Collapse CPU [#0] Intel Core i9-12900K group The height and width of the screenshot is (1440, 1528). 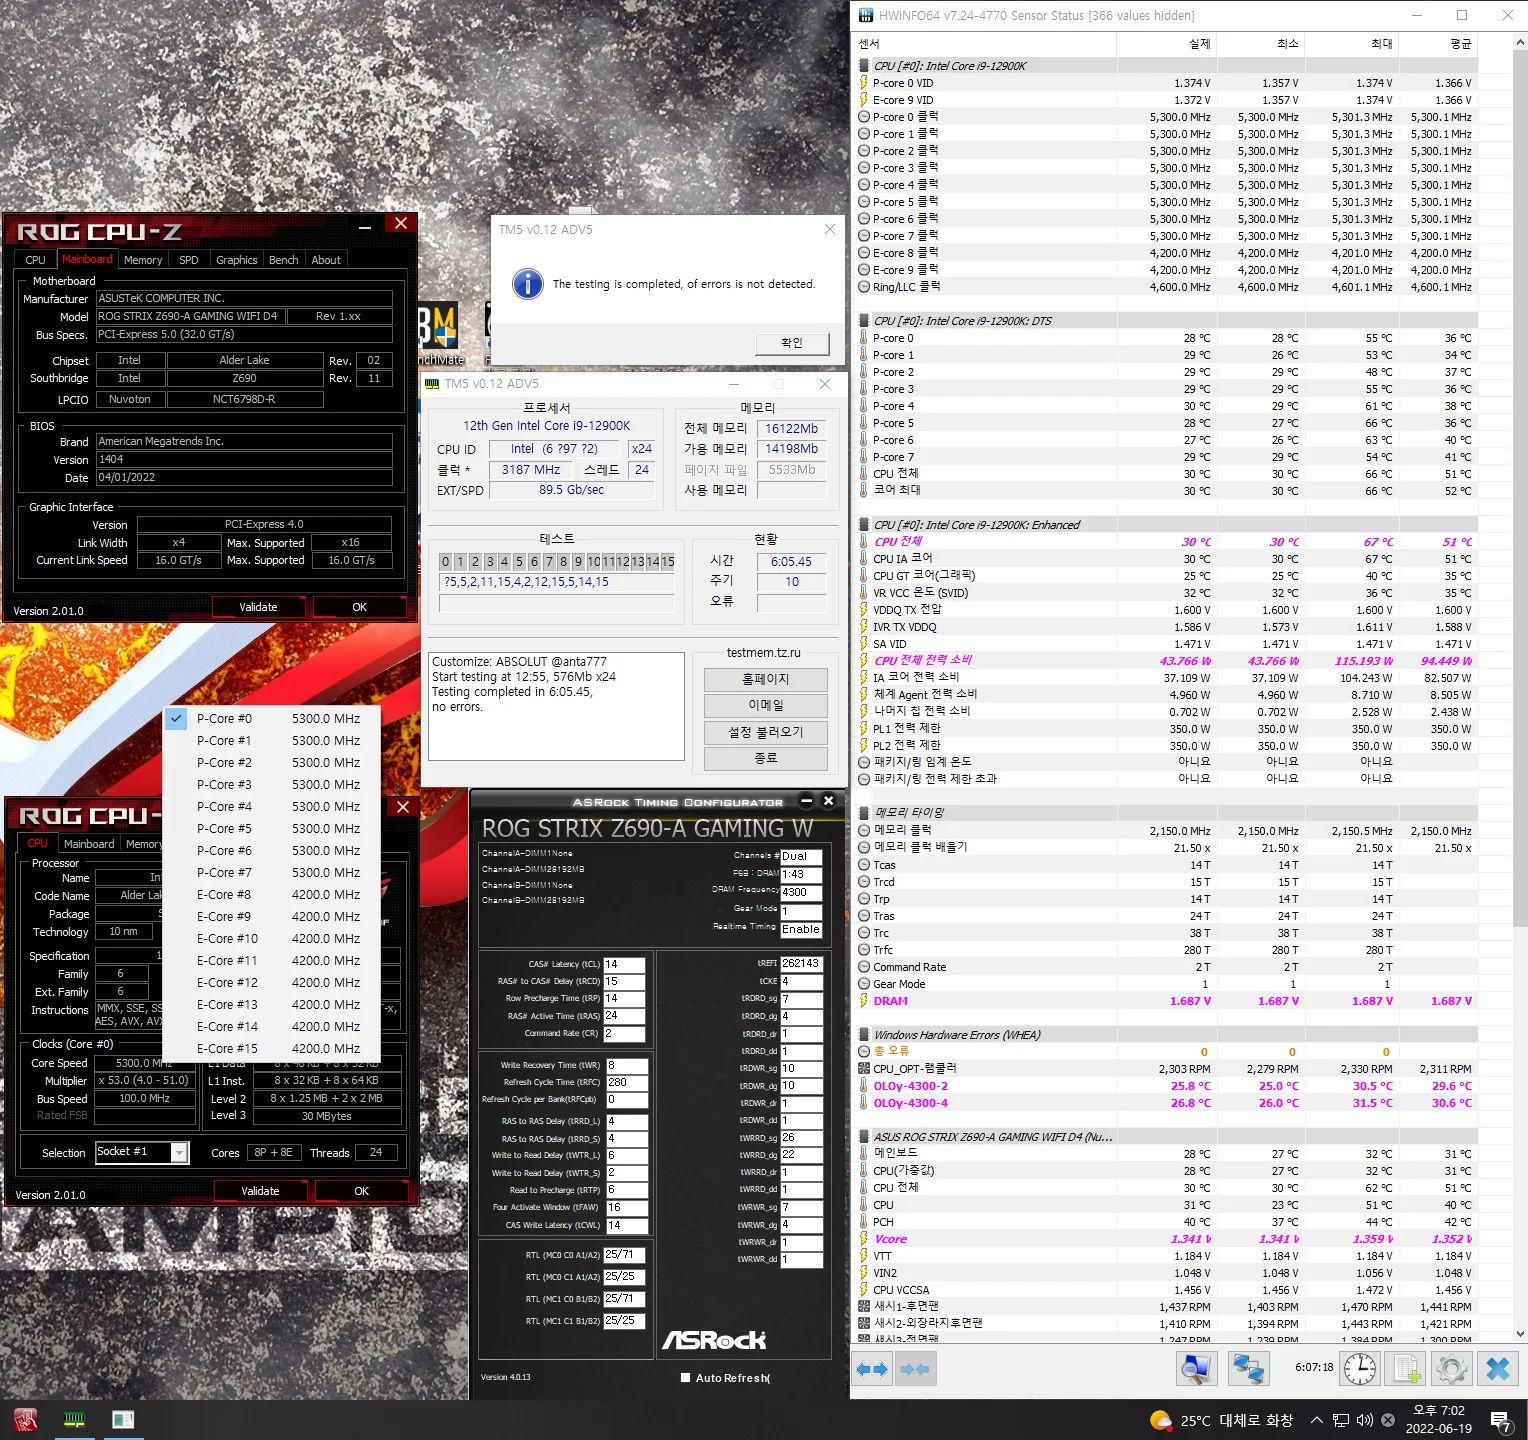click(x=864, y=66)
